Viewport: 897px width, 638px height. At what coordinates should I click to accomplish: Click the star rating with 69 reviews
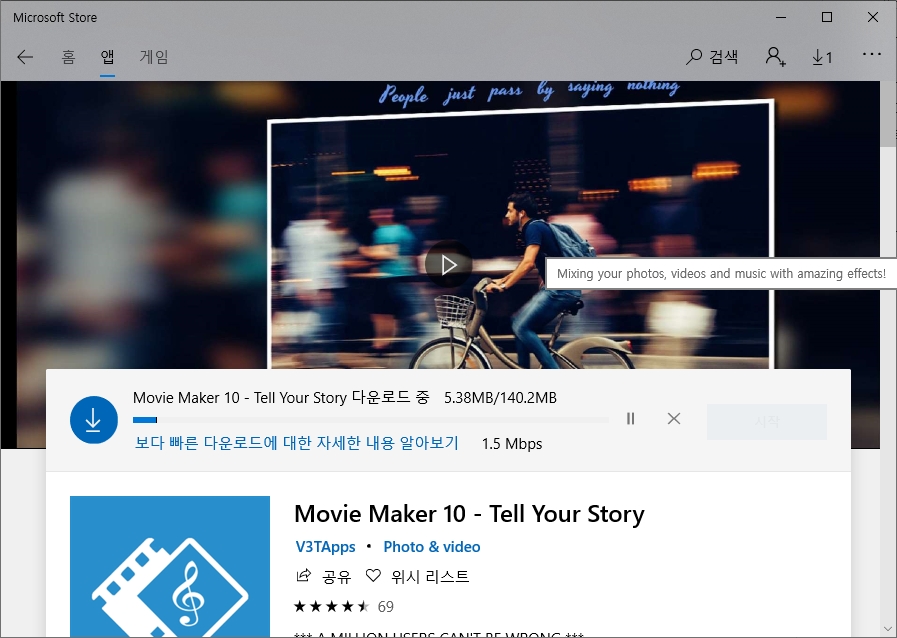(x=344, y=607)
